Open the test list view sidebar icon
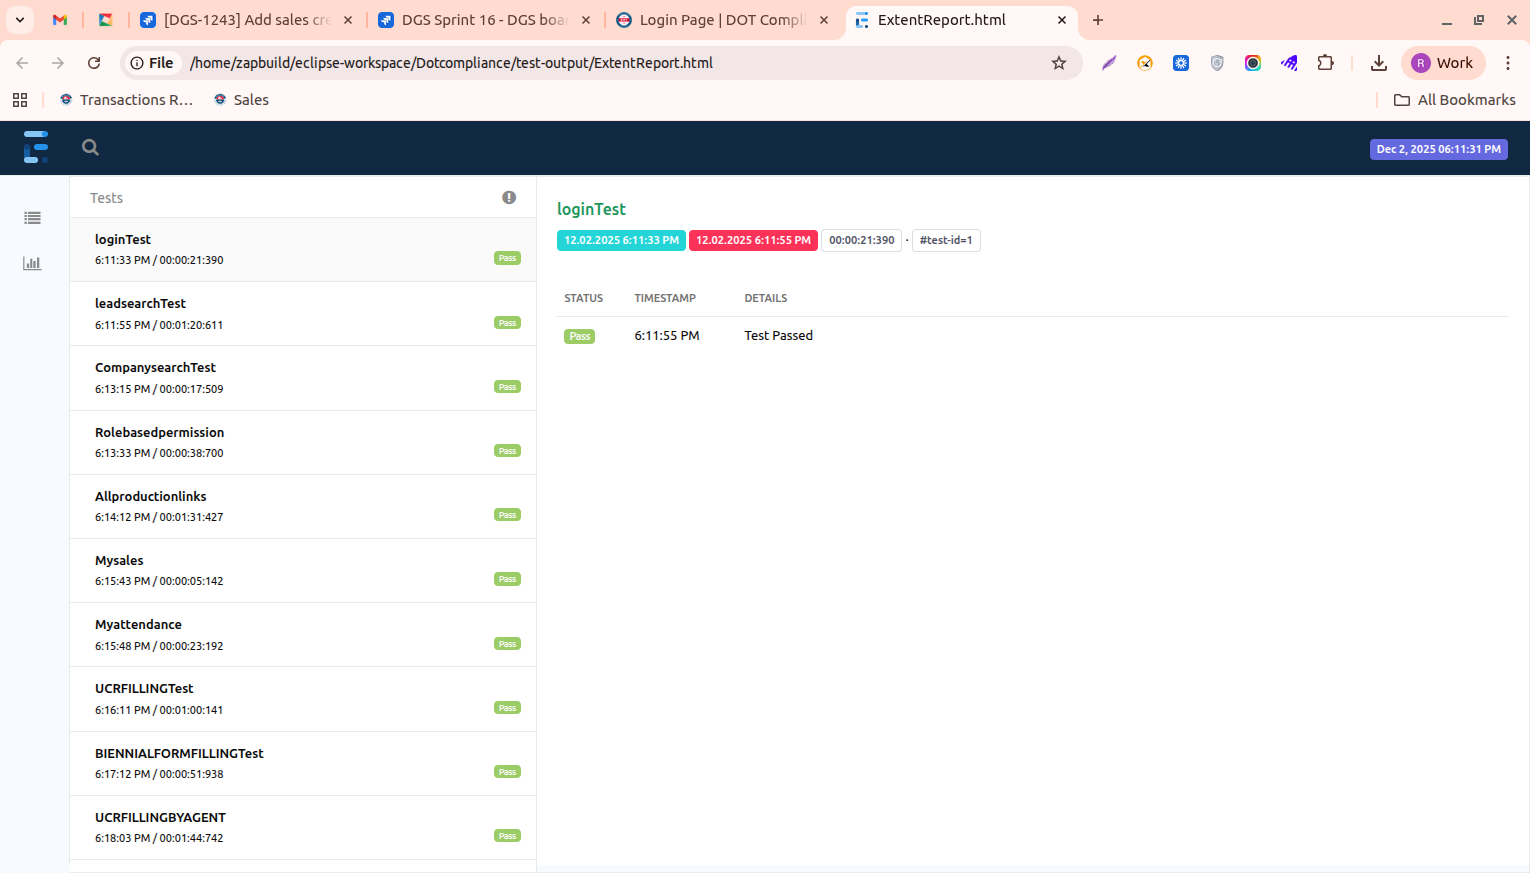Image resolution: width=1530 pixels, height=873 pixels. click(32, 218)
